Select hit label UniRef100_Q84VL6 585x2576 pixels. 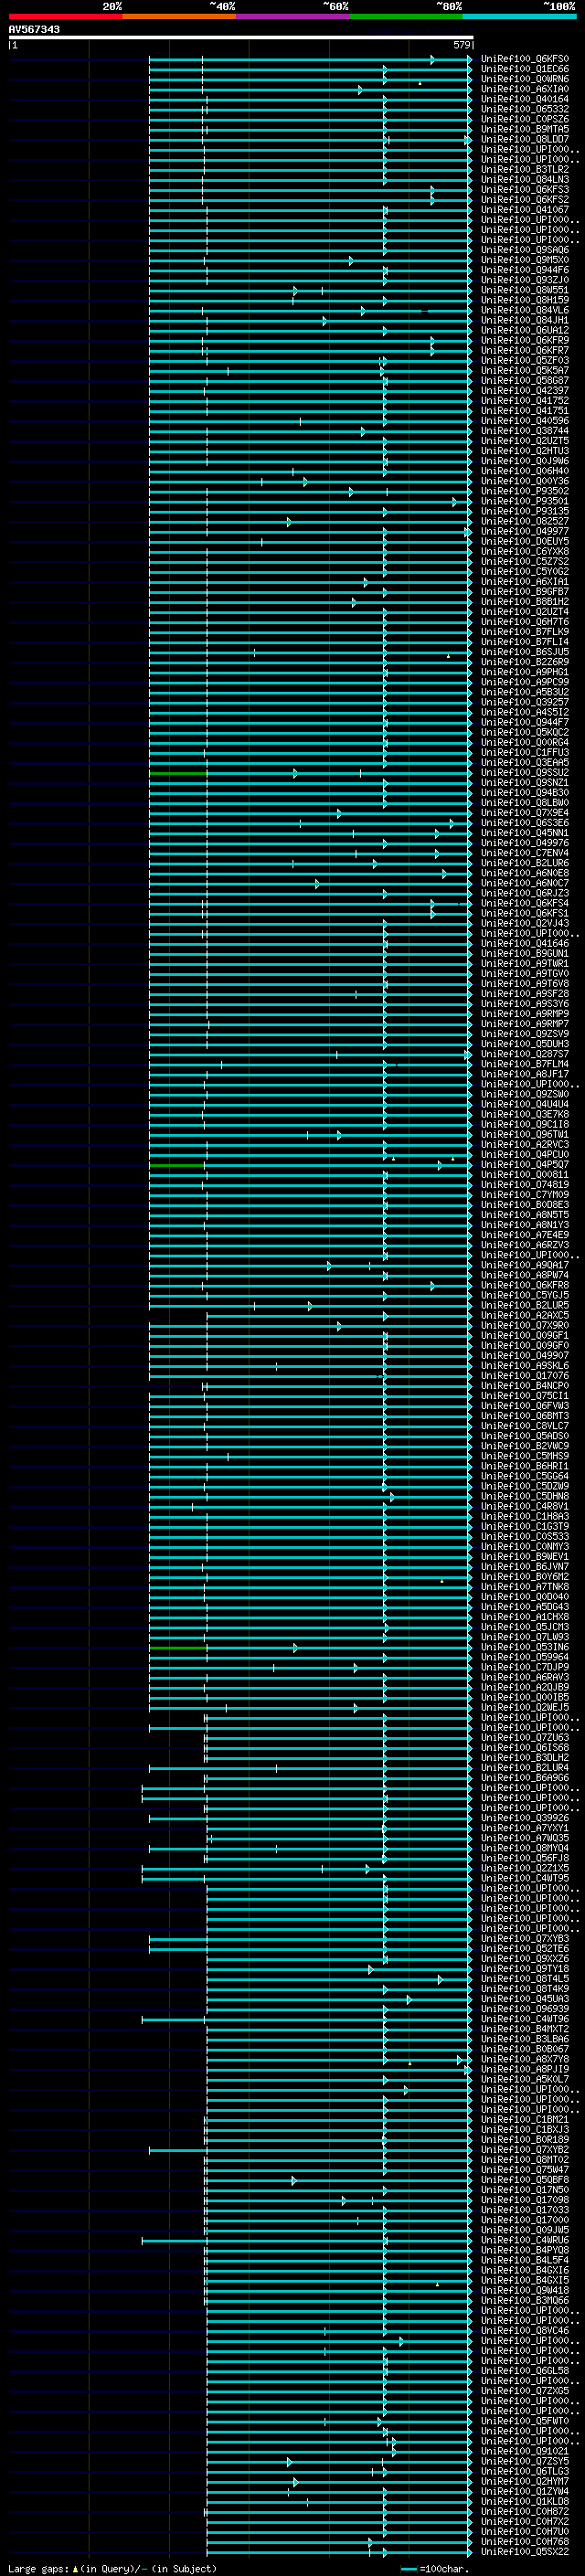pos(525,310)
